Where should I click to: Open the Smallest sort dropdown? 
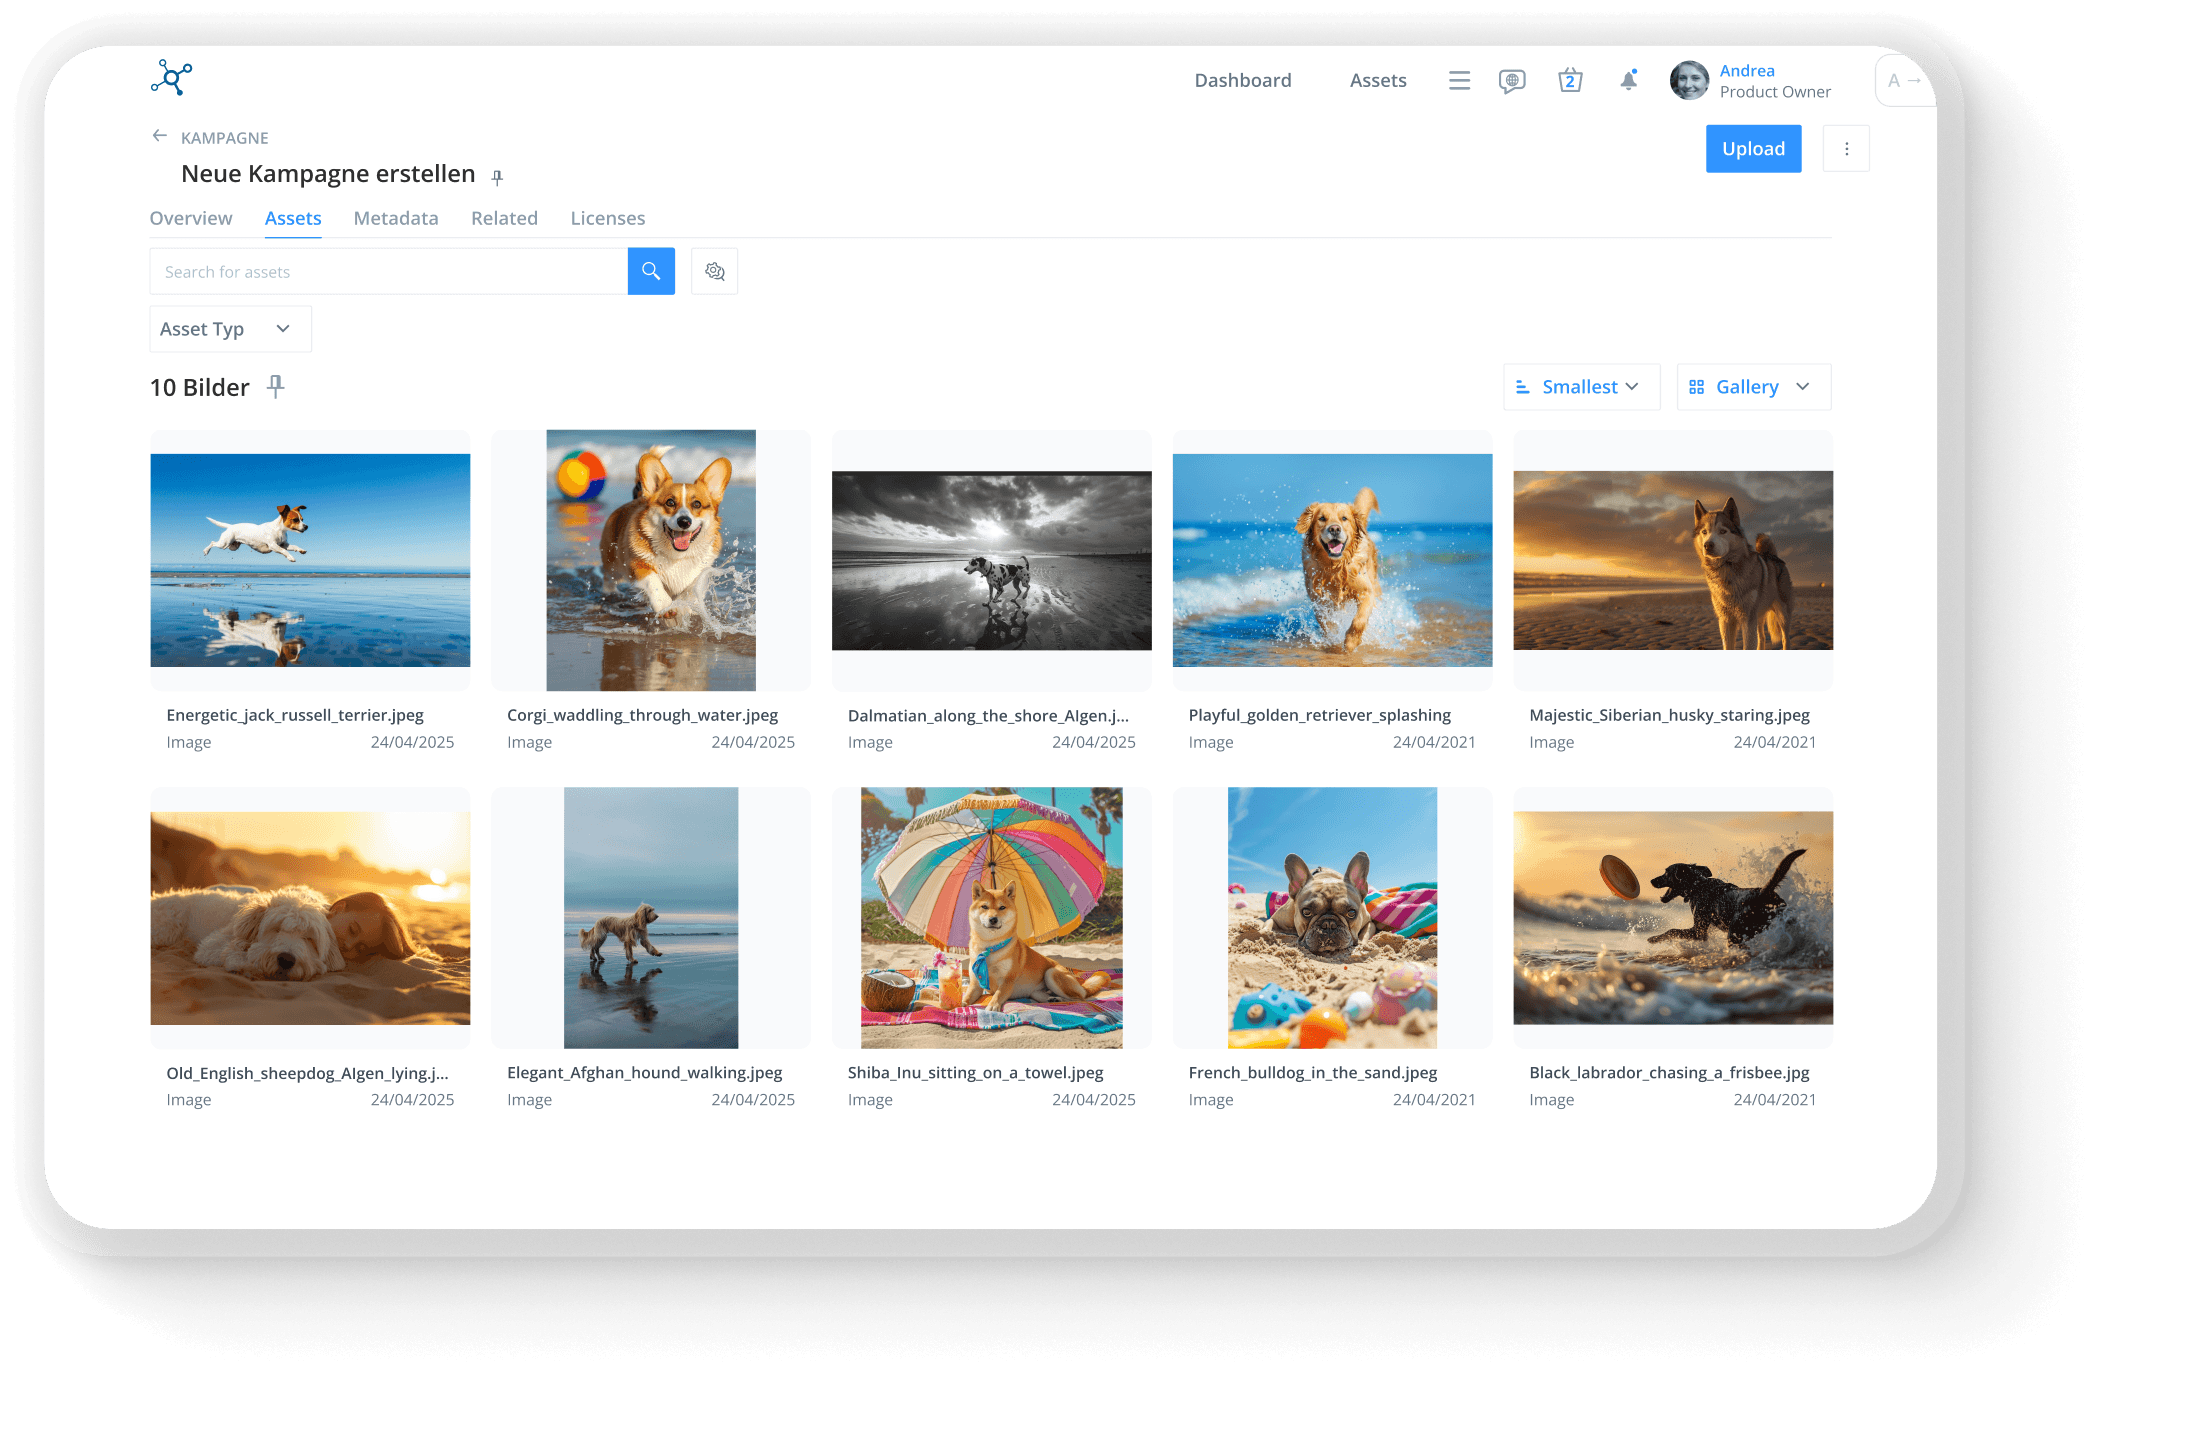[1581, 387]
